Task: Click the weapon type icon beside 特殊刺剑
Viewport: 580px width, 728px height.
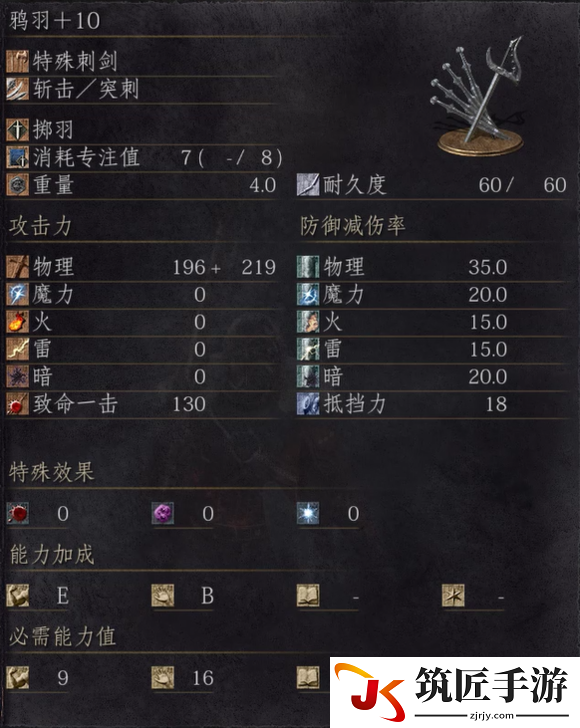Action: point(18,61)
